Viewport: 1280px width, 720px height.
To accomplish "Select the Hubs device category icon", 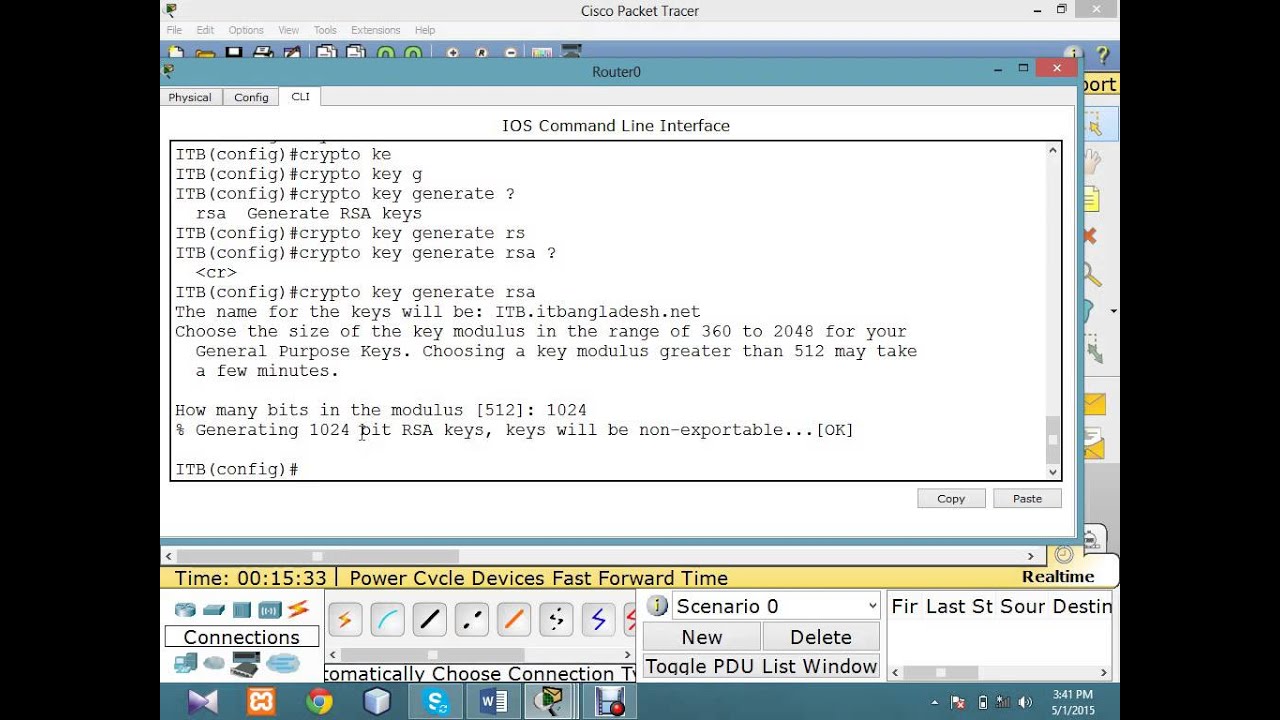I will (242, 609).
